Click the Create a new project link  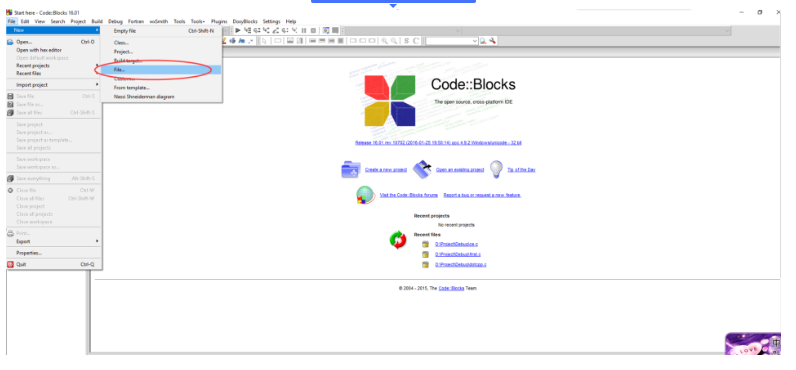[386, 170]
